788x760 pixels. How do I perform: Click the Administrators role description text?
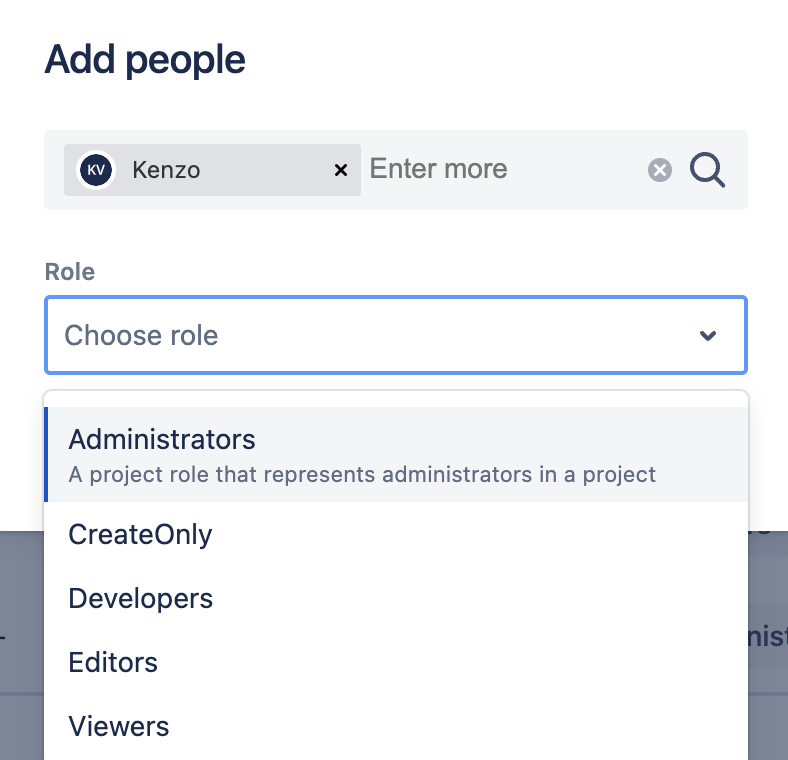(x=362, y=474)
